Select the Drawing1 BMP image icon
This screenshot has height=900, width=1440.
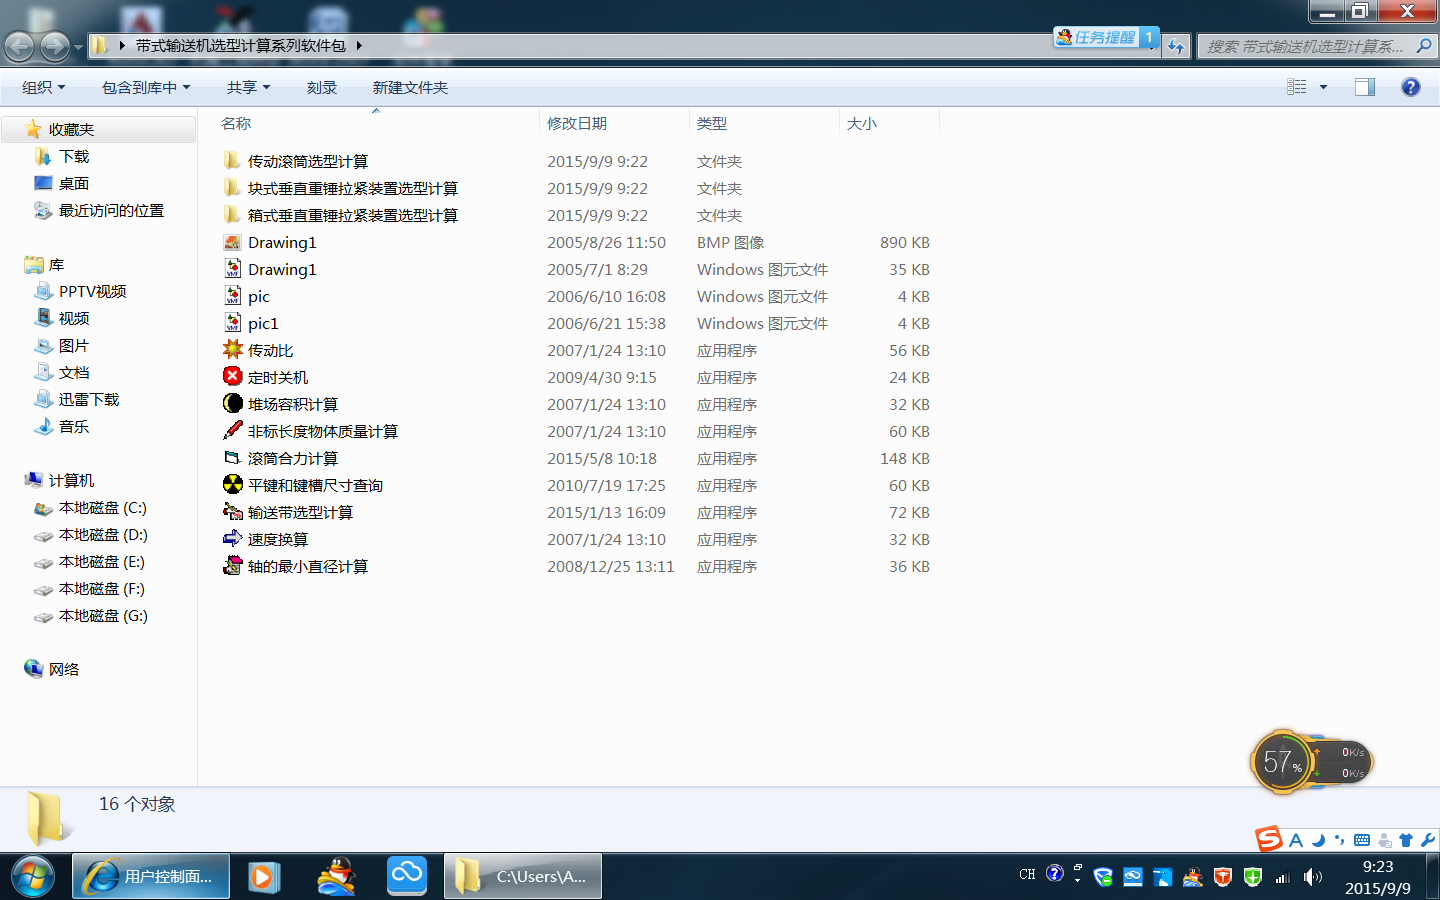point(233,242)
